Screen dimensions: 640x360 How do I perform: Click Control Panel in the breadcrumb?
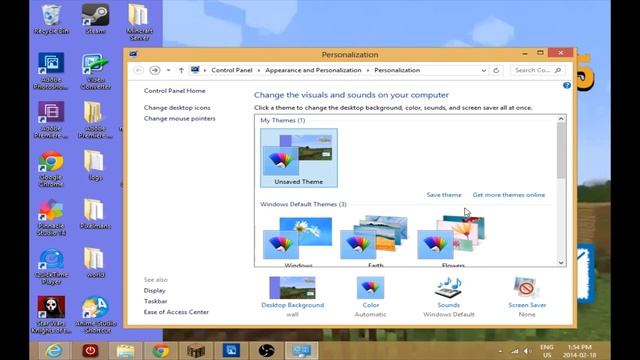[232, 70]
